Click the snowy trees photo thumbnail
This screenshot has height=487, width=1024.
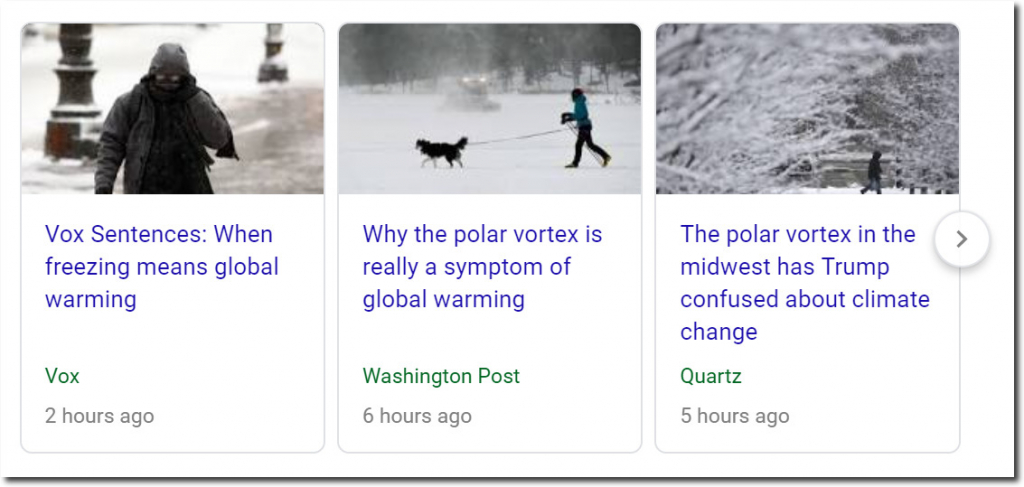pos(807,108)
